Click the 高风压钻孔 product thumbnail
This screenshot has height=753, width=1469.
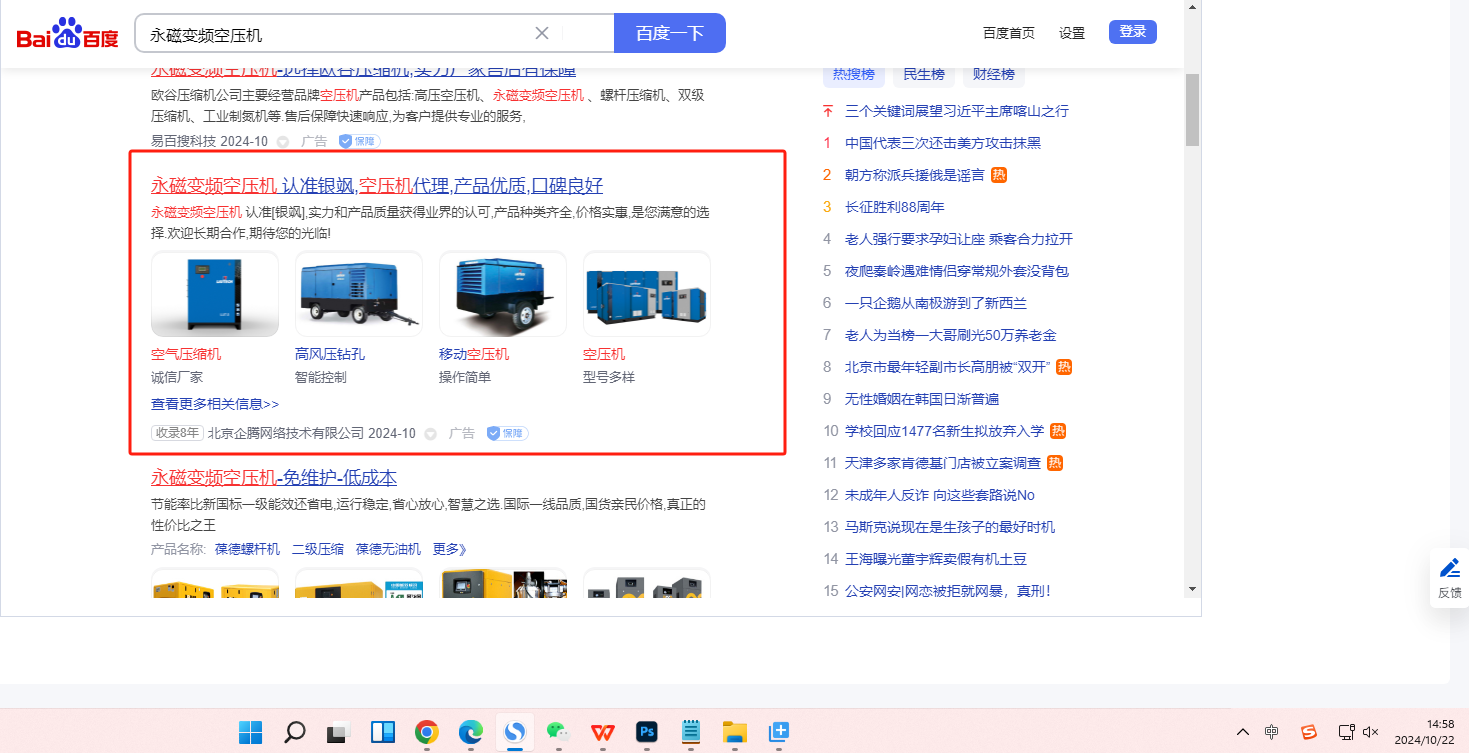coord(359,294)
